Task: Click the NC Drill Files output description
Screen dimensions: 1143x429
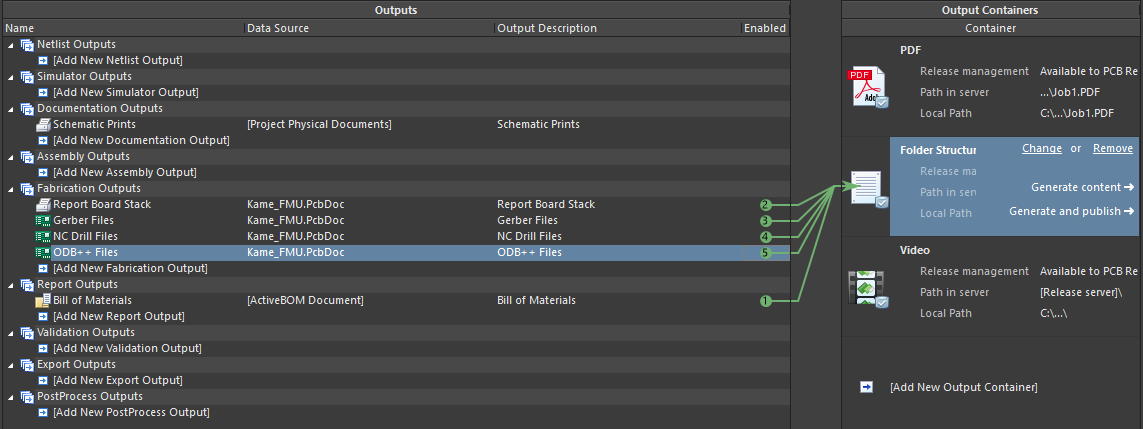Action: click(x=529, y=237)
